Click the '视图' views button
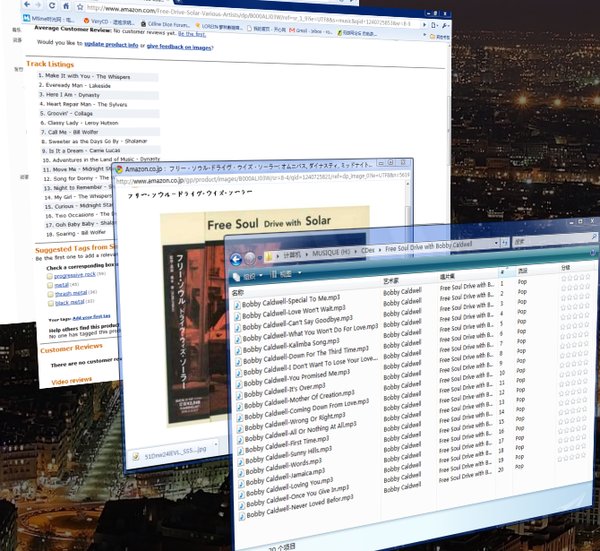Screen dimensions: 600x551 [x=281, y=274]
